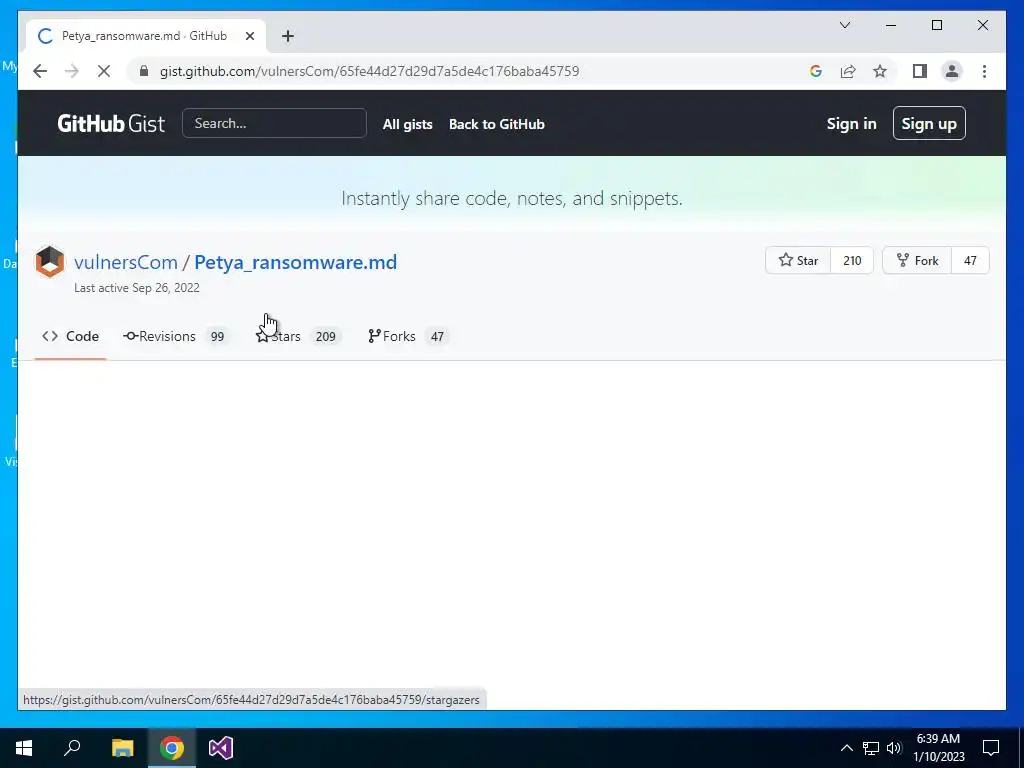This screenshot has height=768, width=1024.
Task: Click Chrome icon in taskbar
Action: pyautogui.click(x=172, y=748)
